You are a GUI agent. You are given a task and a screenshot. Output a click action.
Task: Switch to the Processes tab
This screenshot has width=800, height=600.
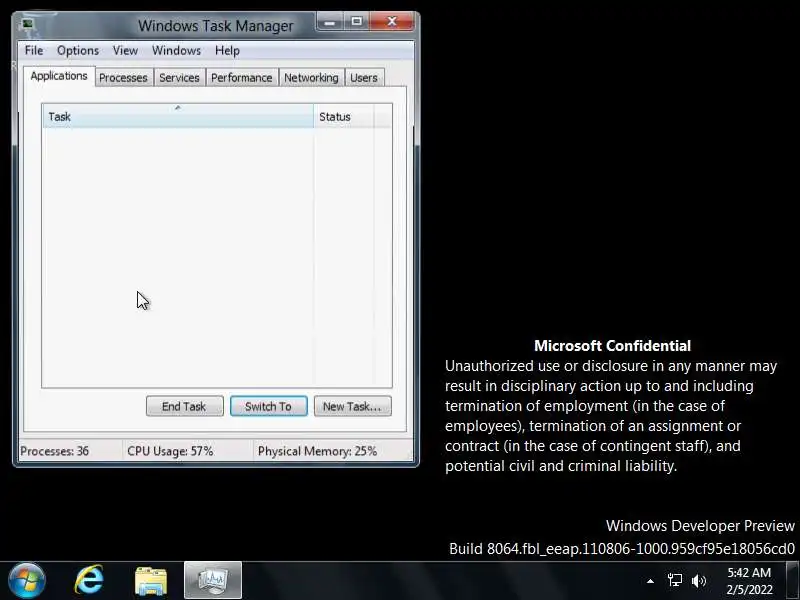(x=123, y=78)
